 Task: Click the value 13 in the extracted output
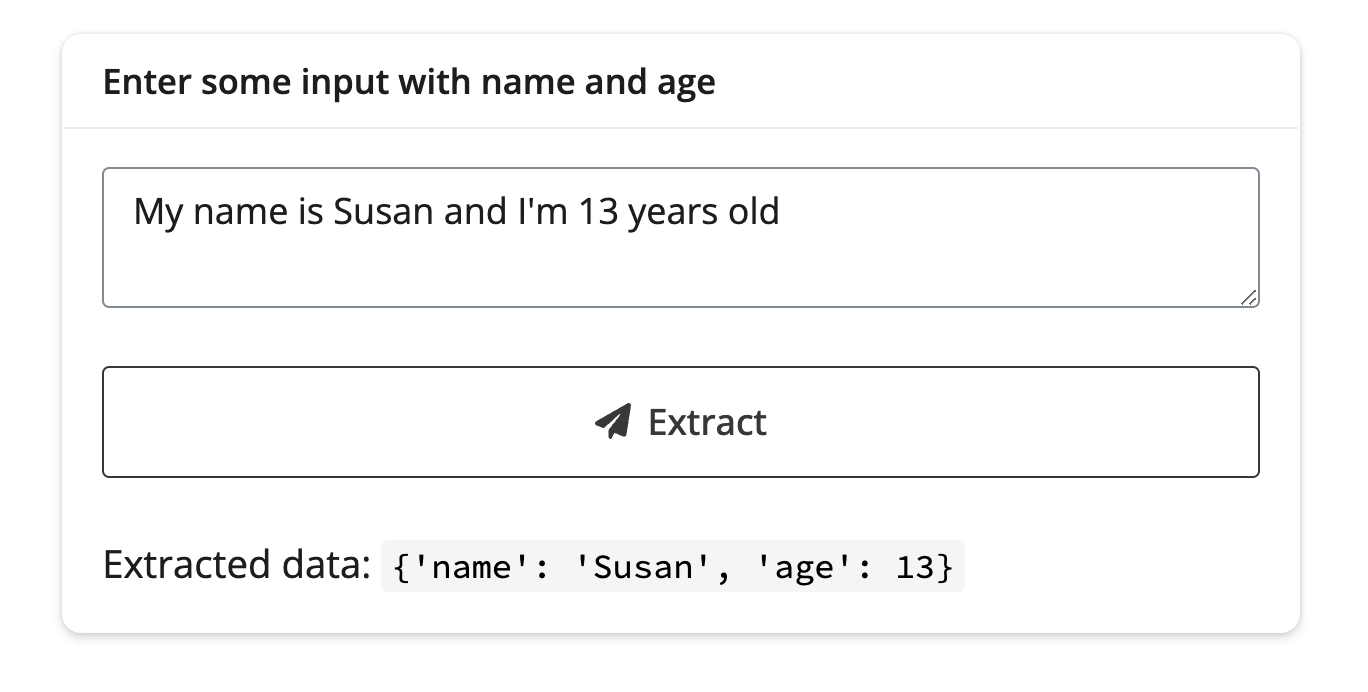point(914,567)
